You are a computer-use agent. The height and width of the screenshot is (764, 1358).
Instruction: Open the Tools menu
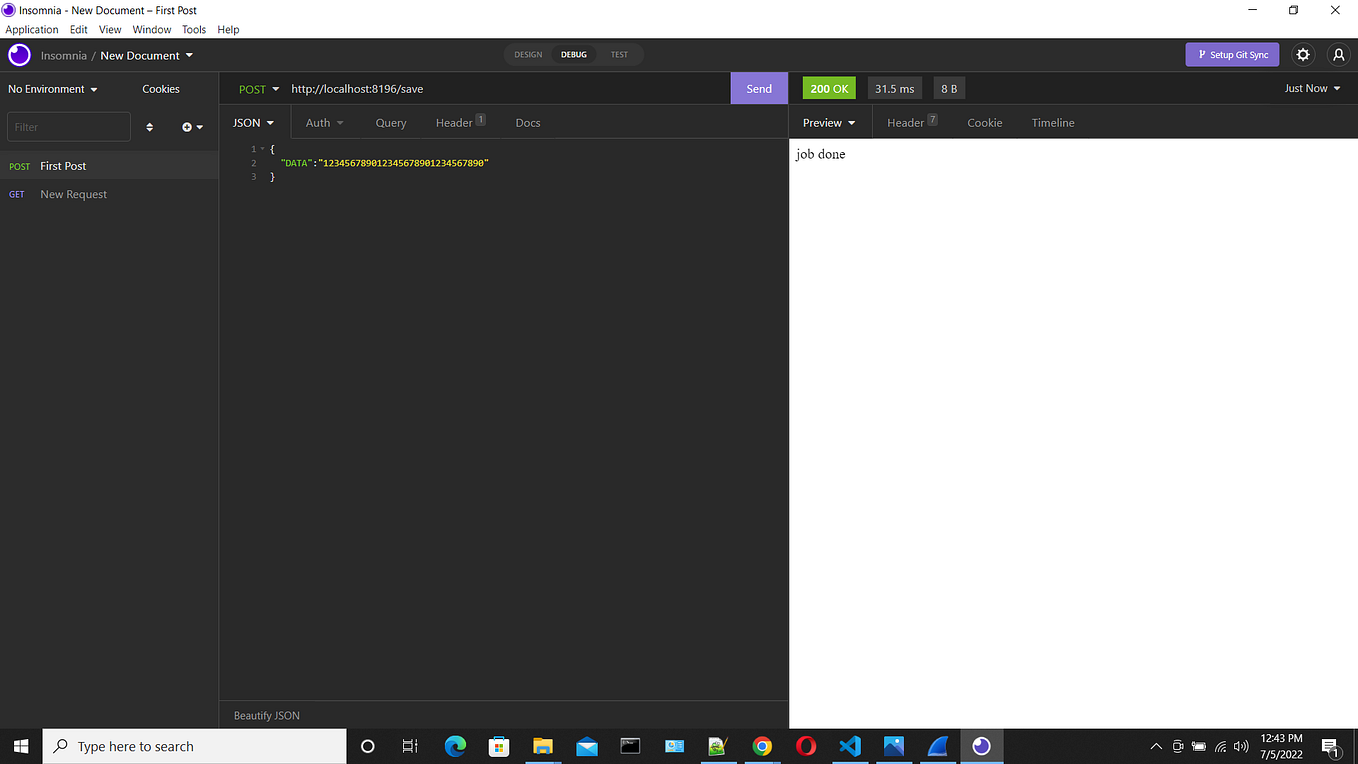click(x=194, y=29)
